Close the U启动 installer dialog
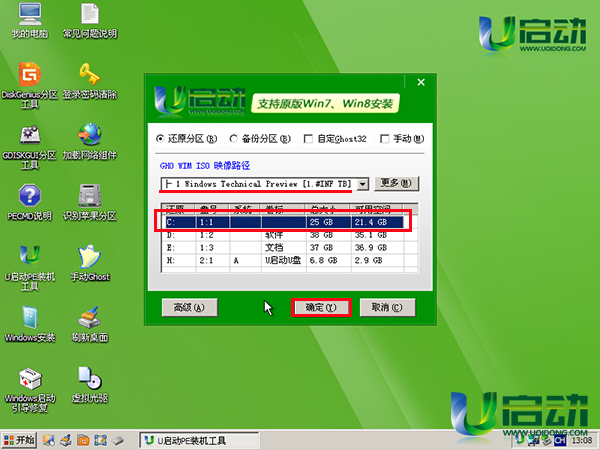The image size is (600, 450). 421,82
